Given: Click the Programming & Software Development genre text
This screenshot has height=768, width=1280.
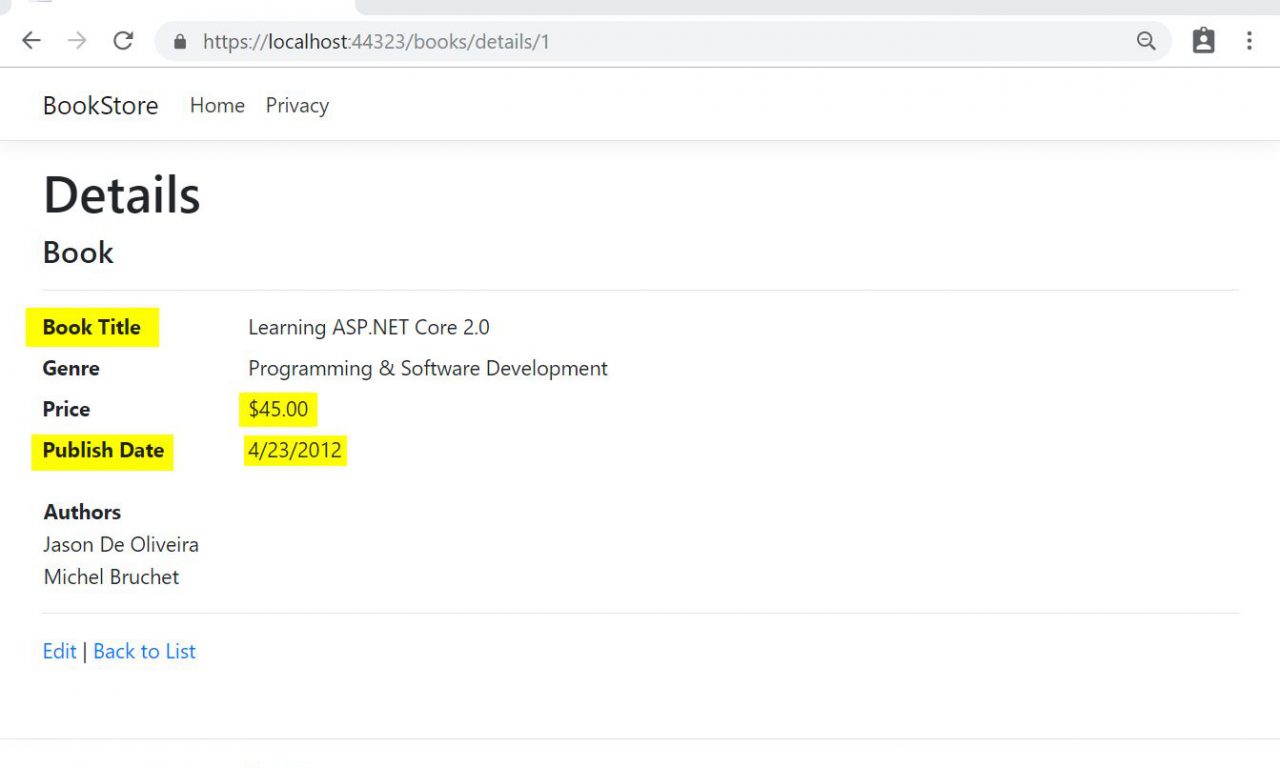Looking at the screenshot, I should [x=427, y=368].
